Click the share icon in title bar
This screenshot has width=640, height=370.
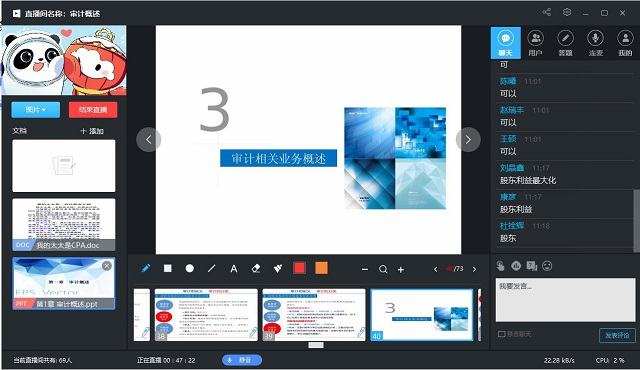tap(547, 12)
